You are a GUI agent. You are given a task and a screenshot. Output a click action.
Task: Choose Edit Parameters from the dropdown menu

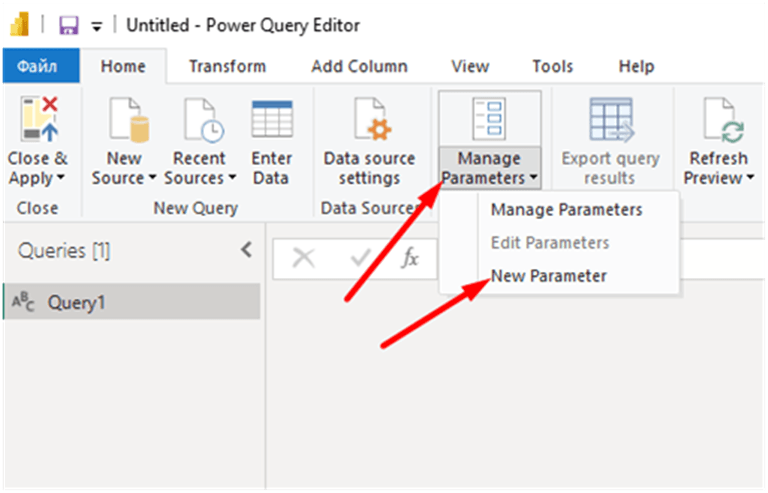pos(550,242)
